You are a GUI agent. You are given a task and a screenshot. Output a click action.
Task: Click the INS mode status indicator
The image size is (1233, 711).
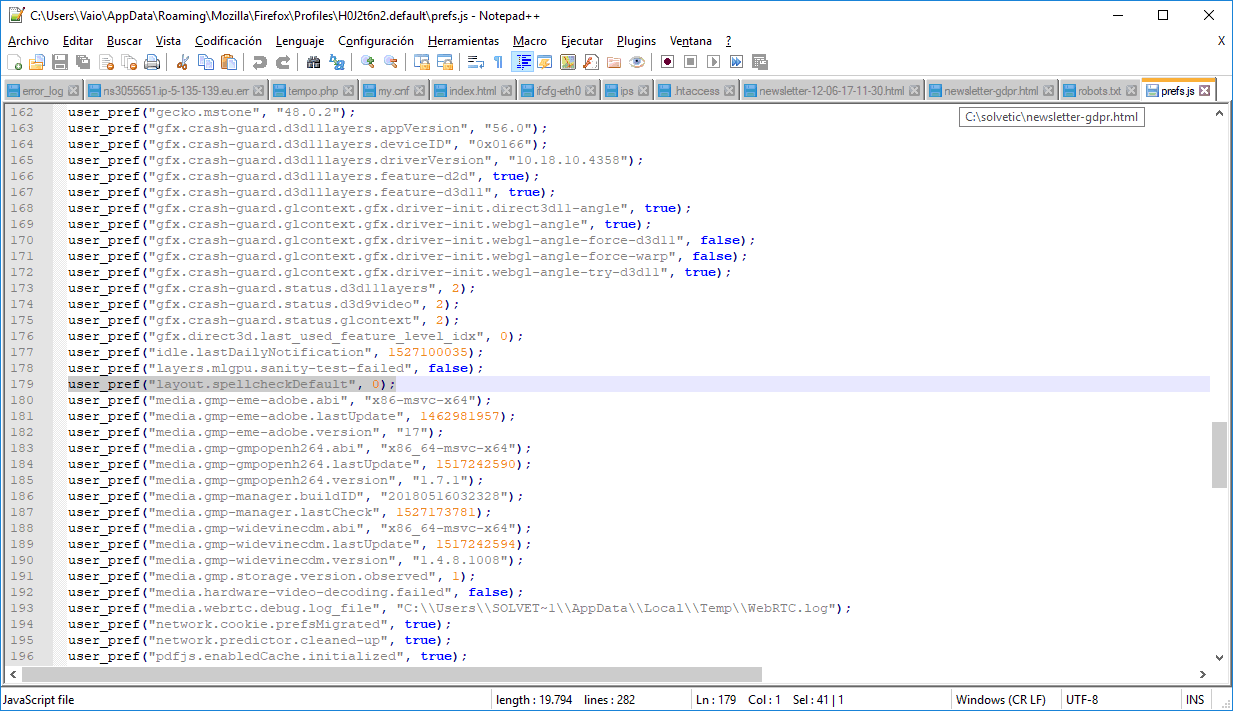[1194, 700]
